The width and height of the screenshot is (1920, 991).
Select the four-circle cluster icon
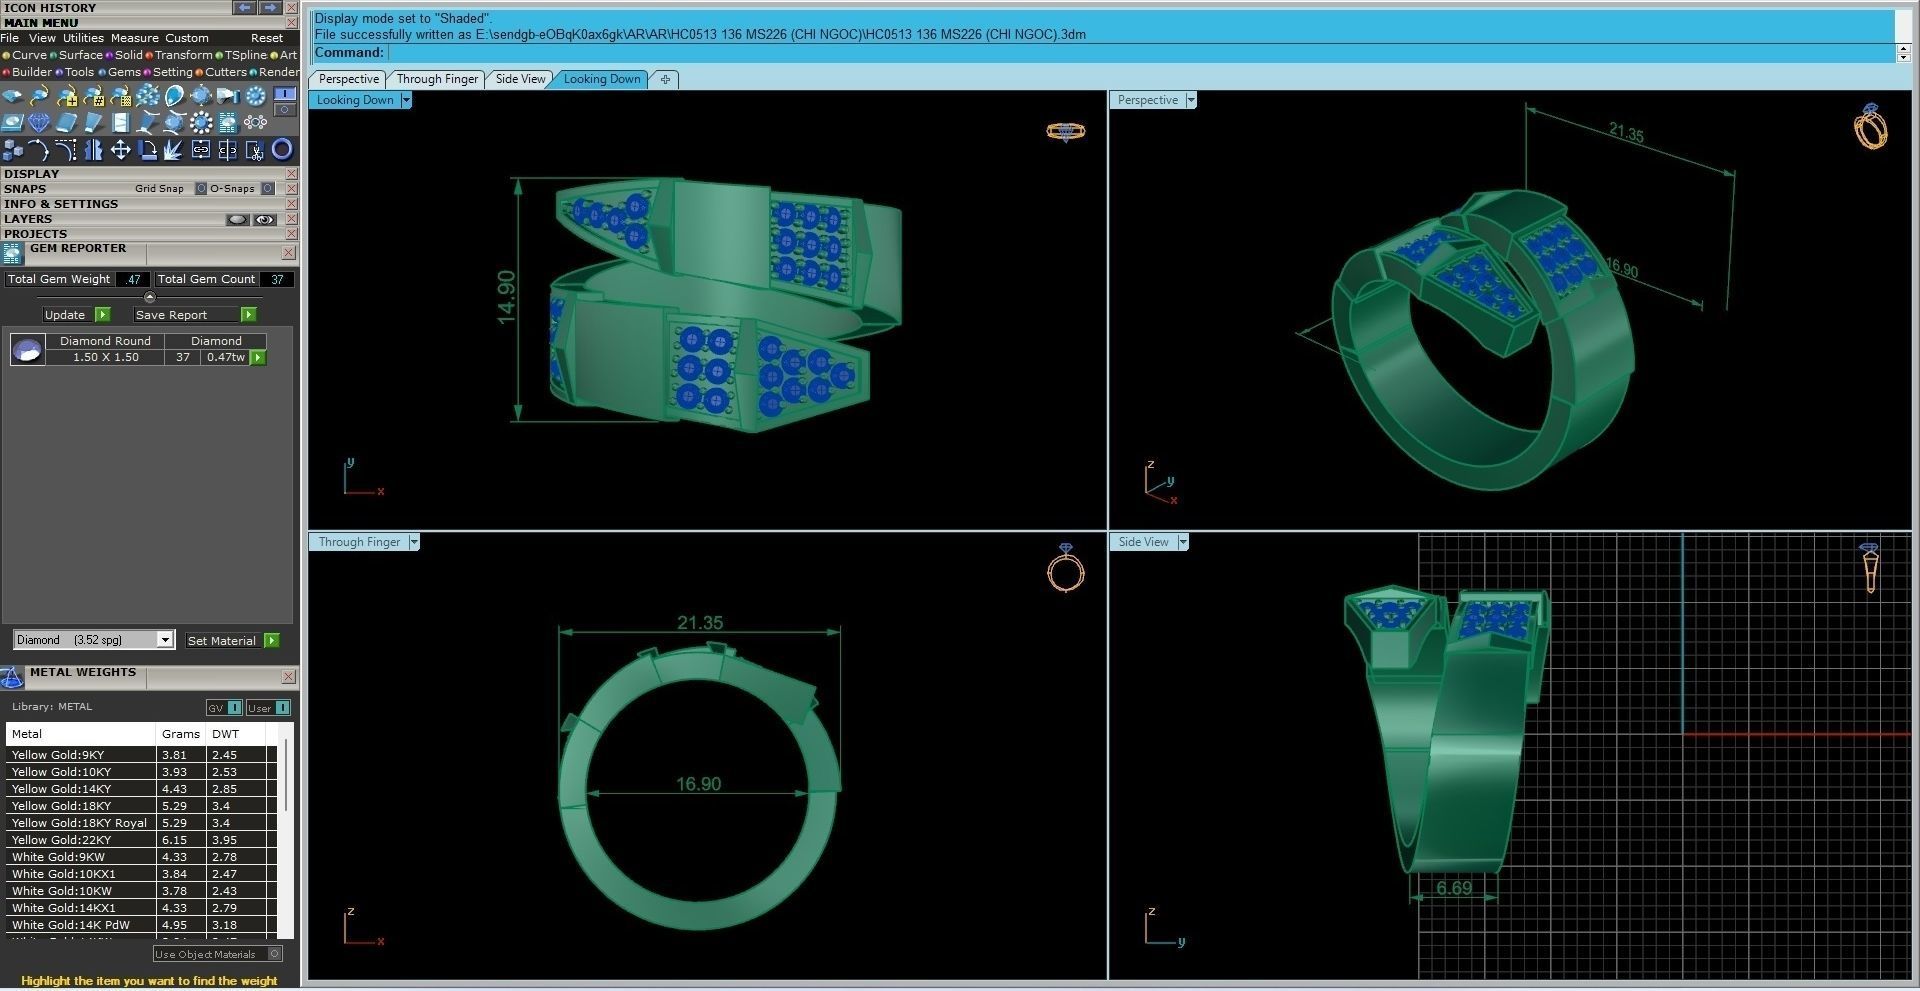point(255,123)
